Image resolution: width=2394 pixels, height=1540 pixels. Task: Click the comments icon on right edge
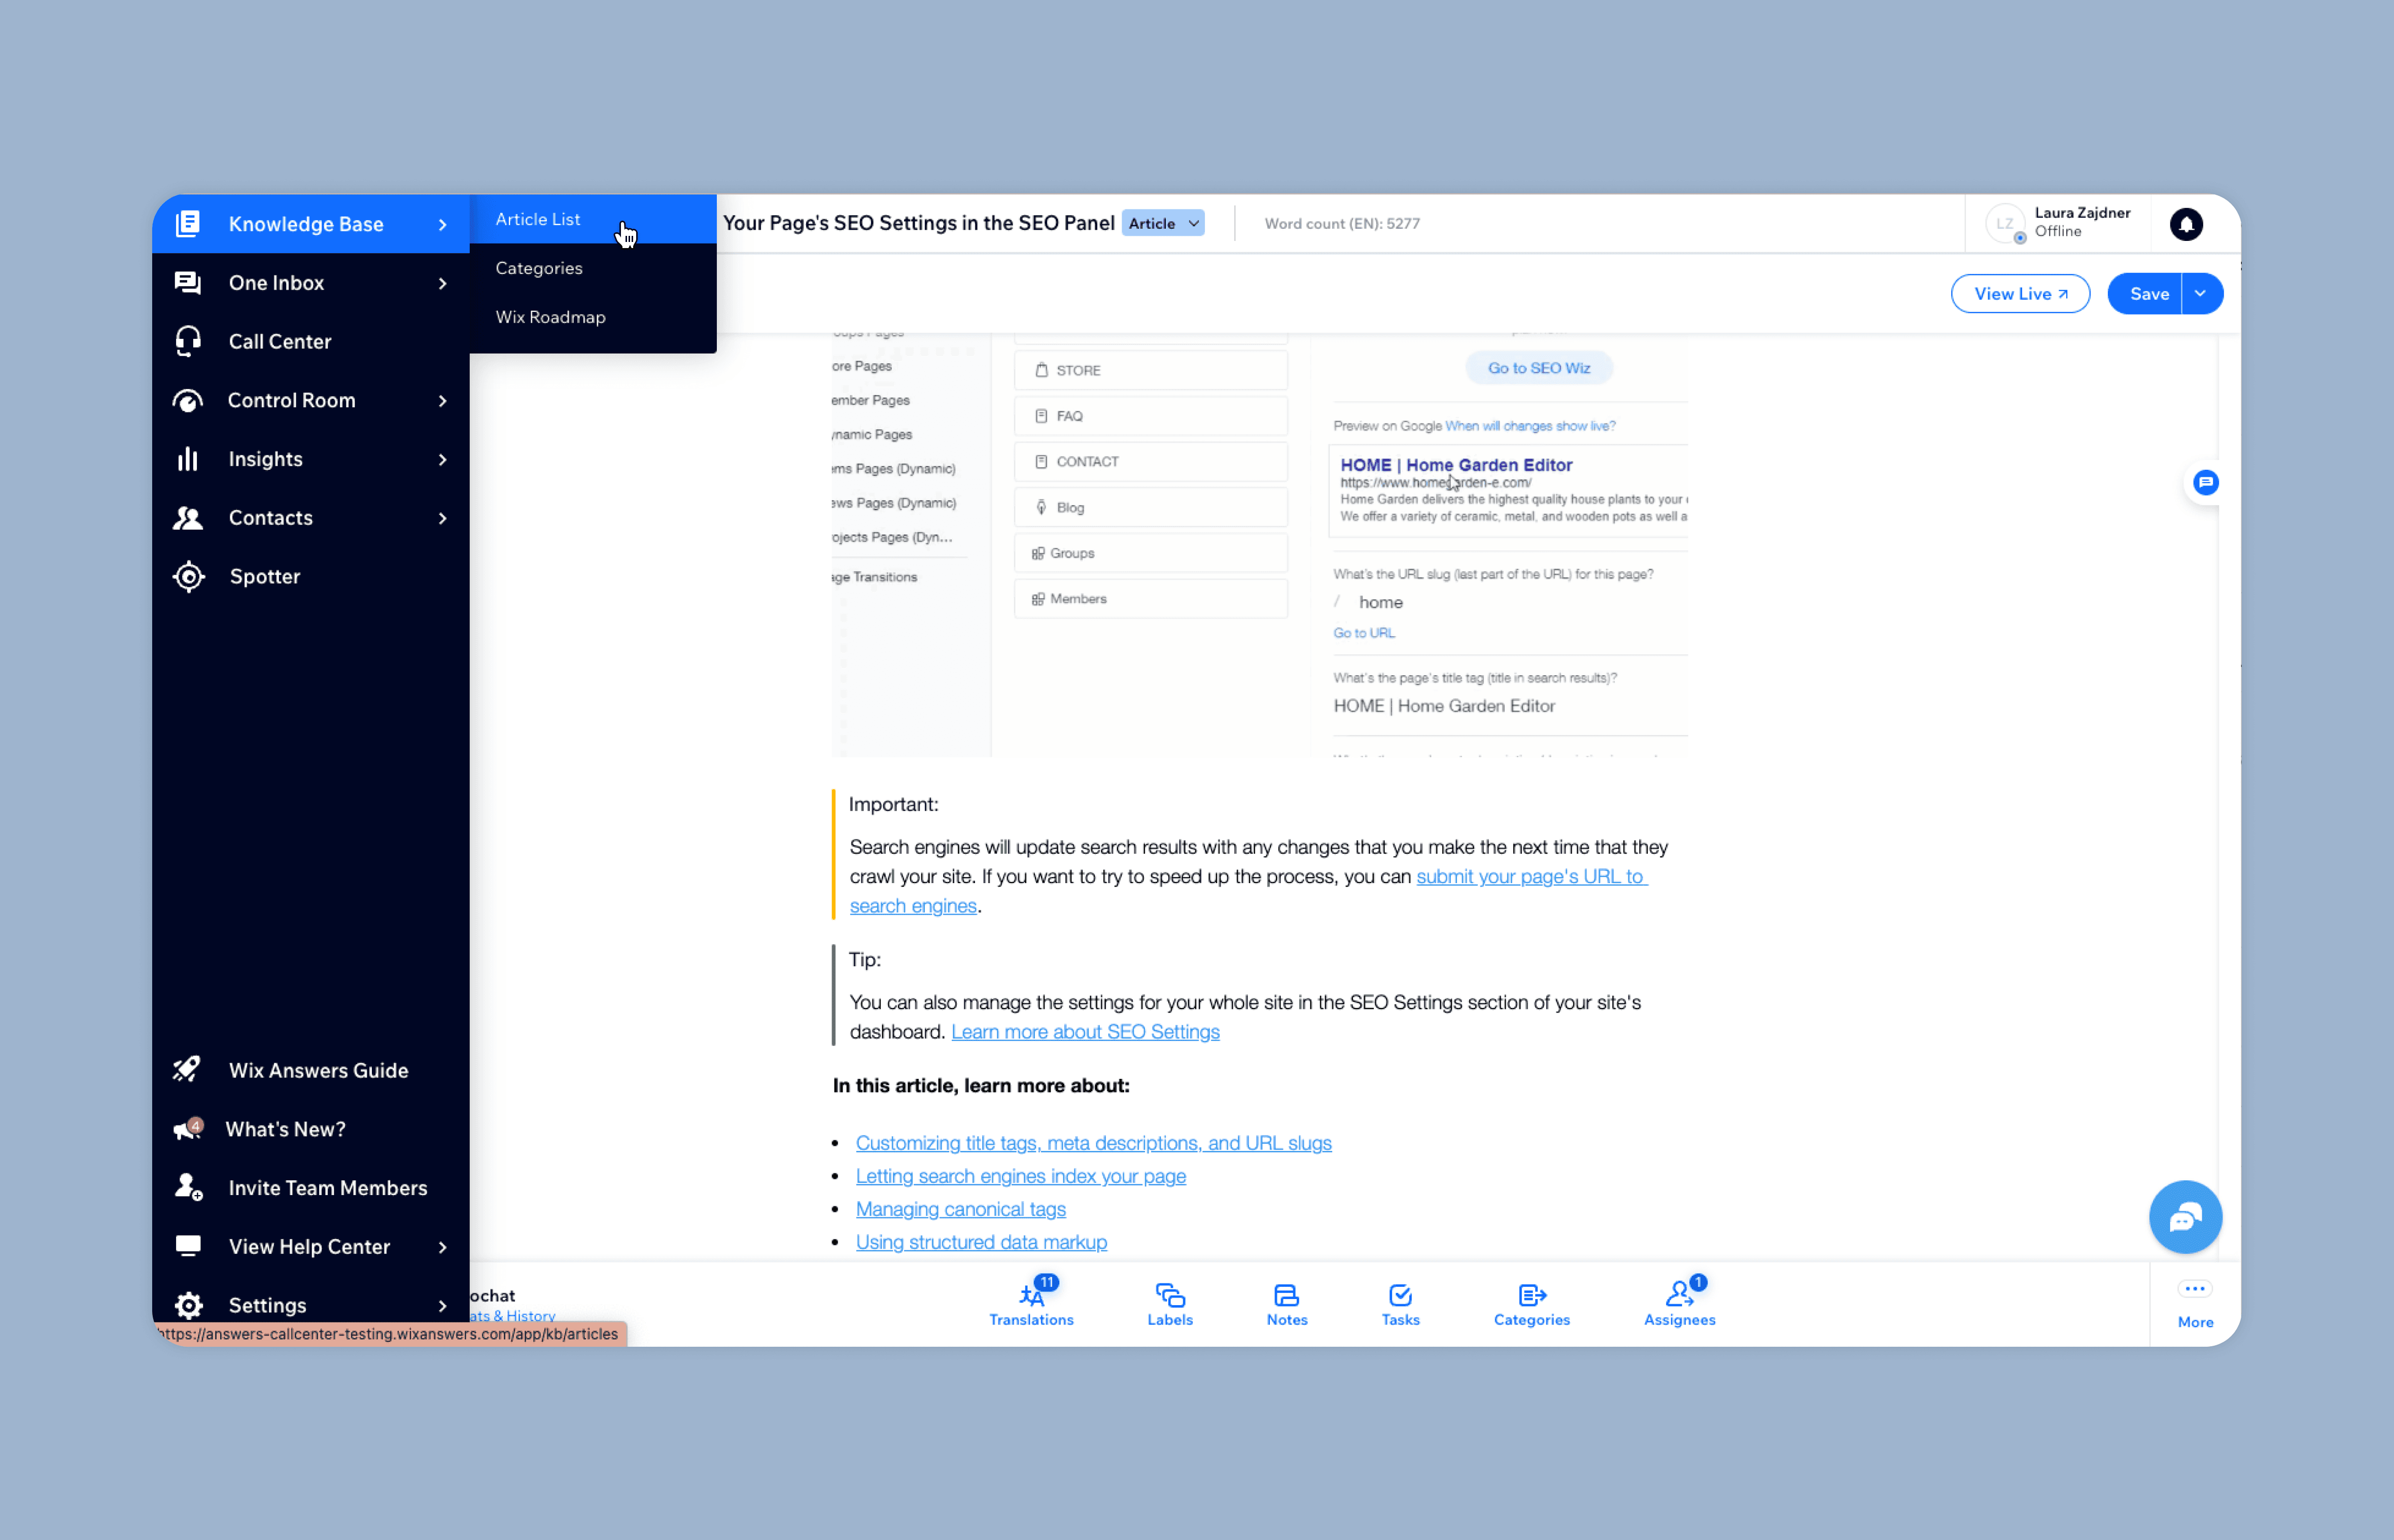(2205, 483)
